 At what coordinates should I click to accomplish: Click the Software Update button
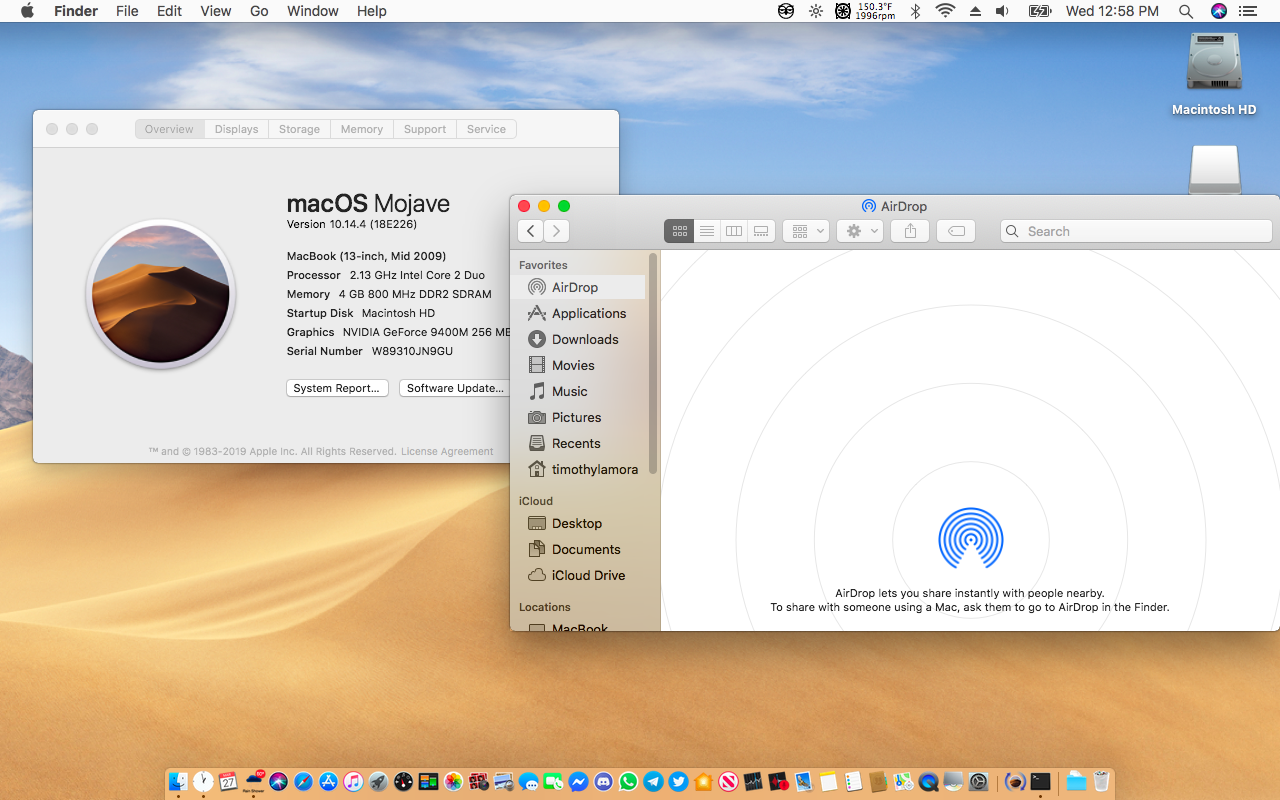(454, 388)
